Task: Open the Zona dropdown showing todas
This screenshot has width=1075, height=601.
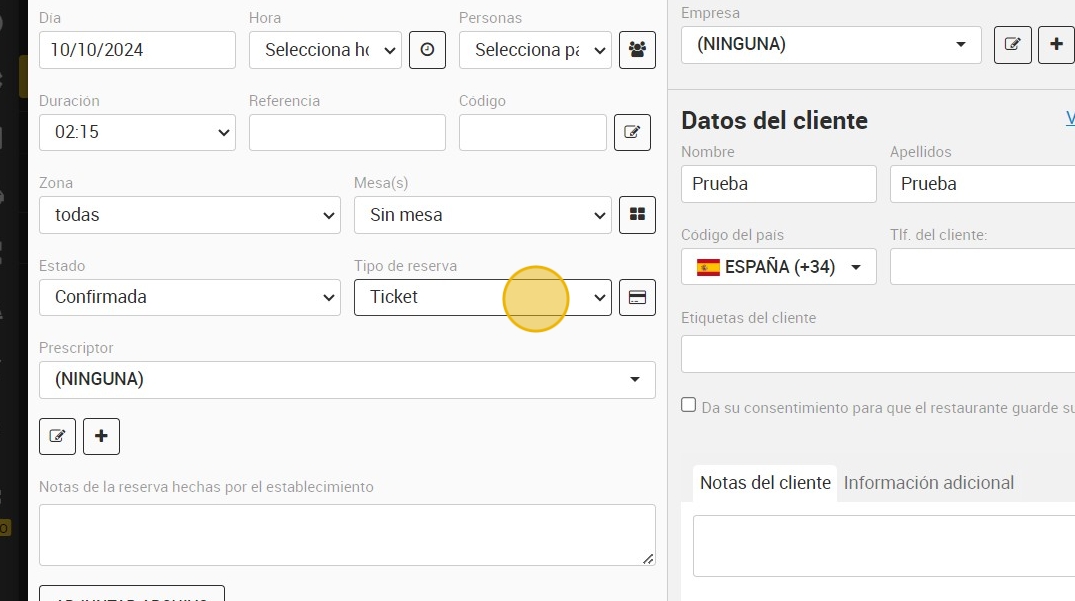Action: click(190, 215)
